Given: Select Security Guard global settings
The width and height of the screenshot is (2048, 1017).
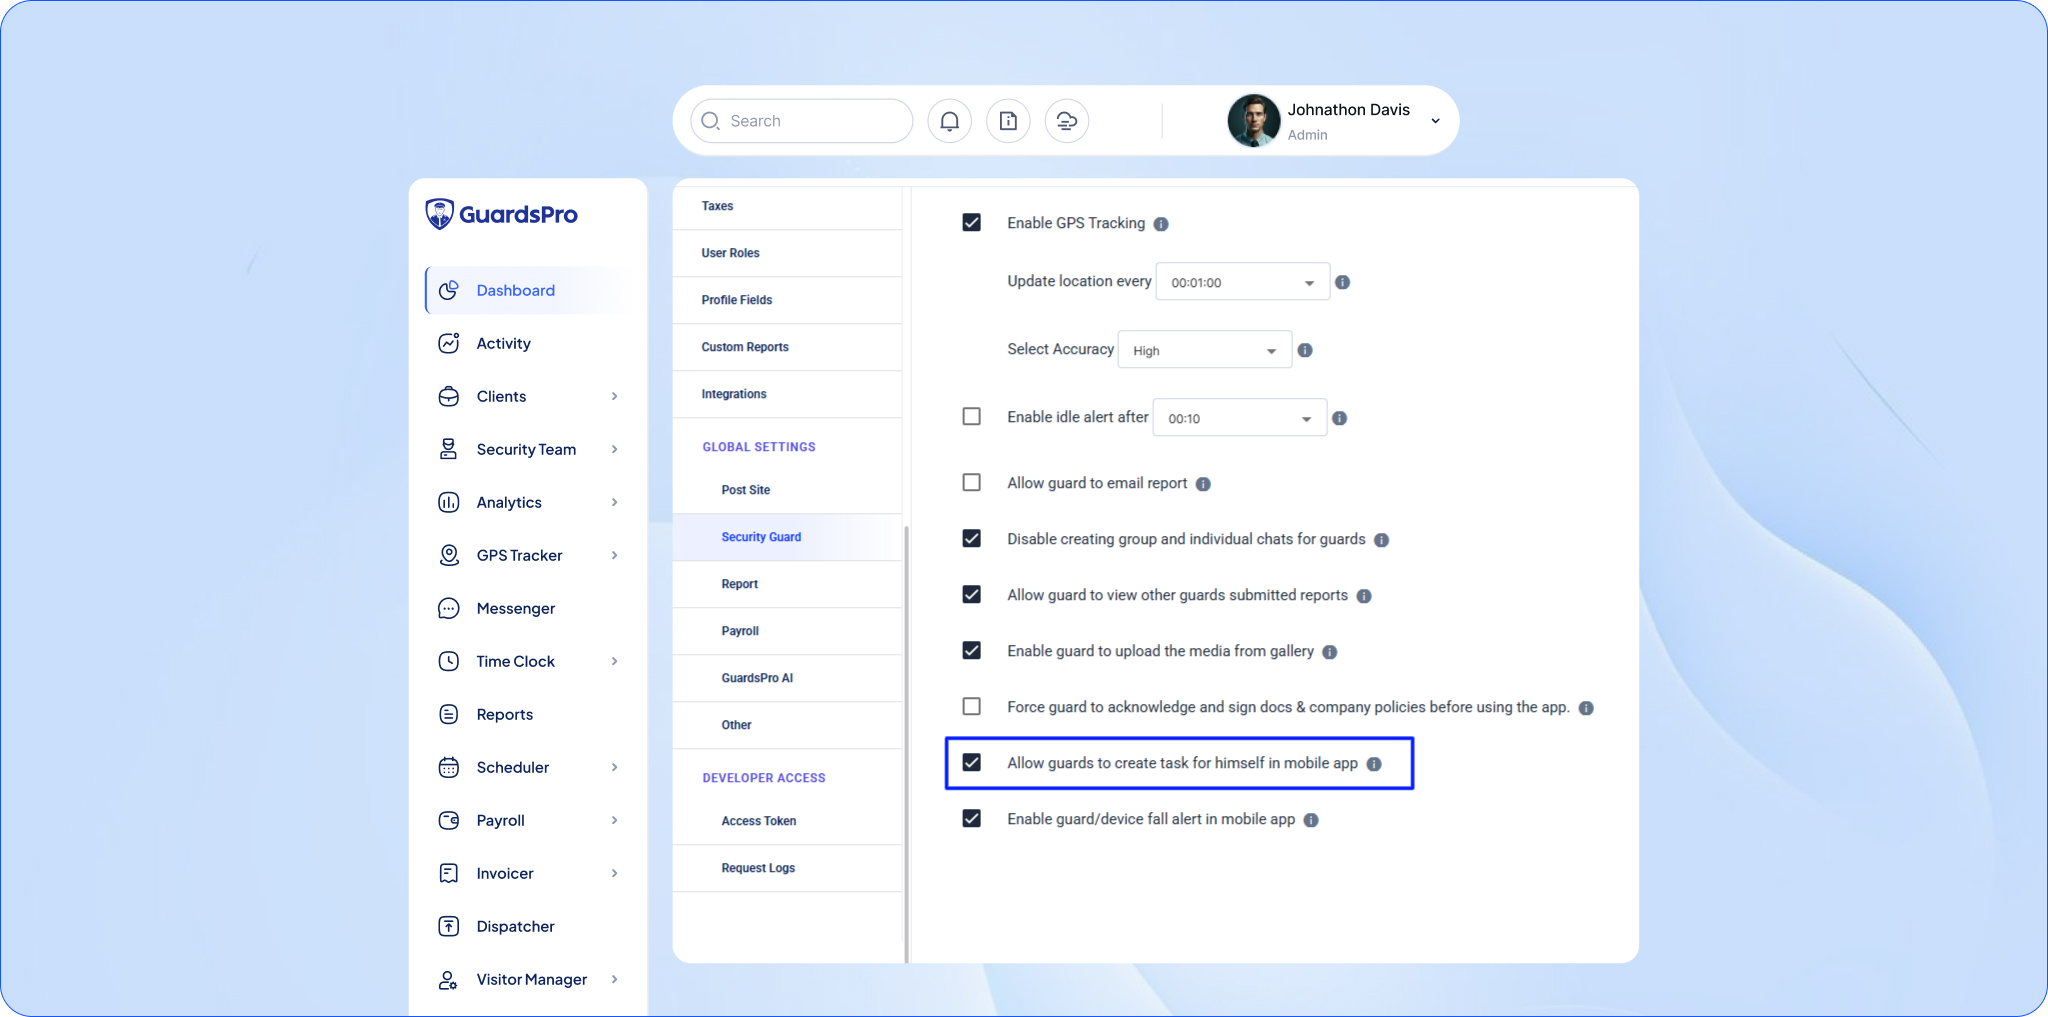Looking at the screenshot, I should pyautogui.click(x=788, y=537).
